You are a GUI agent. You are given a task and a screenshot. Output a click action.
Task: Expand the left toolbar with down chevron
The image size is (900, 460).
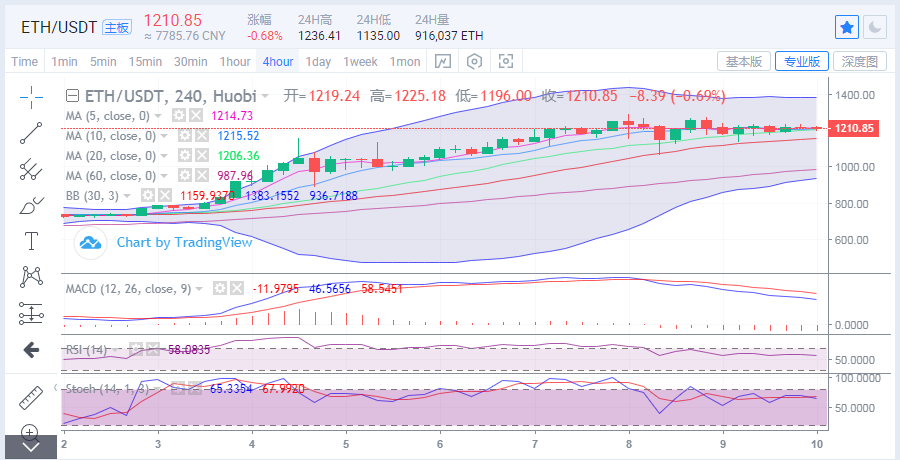click(30, 447)
